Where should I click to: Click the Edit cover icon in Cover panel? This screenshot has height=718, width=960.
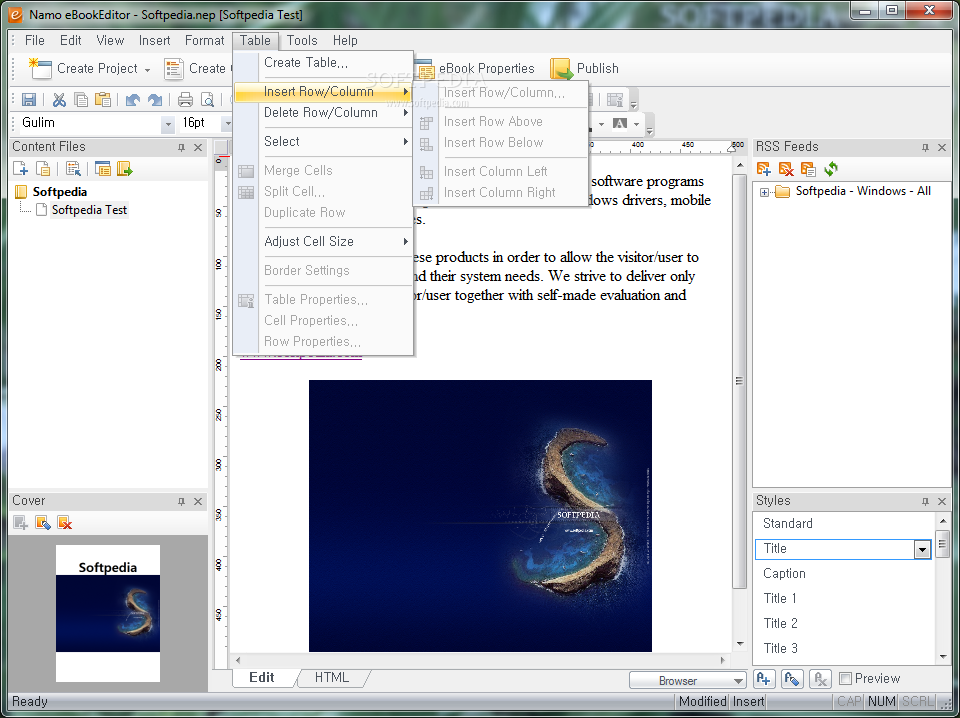pos(43,523)
